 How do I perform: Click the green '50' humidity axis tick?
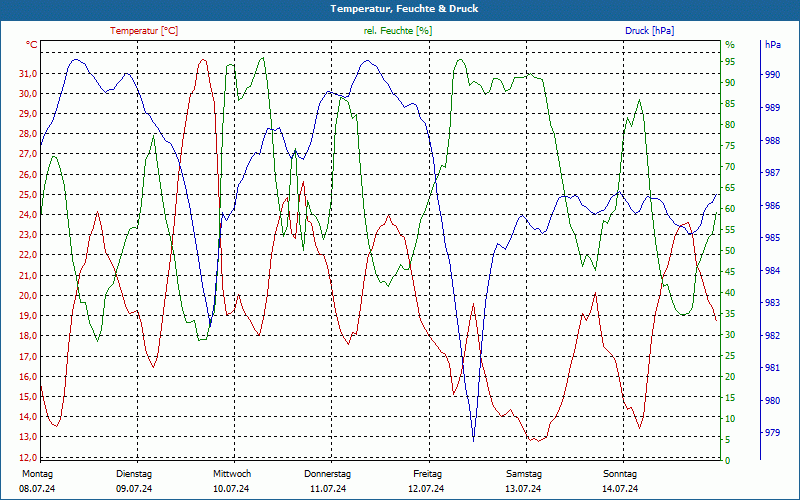(x=730, y=251)
